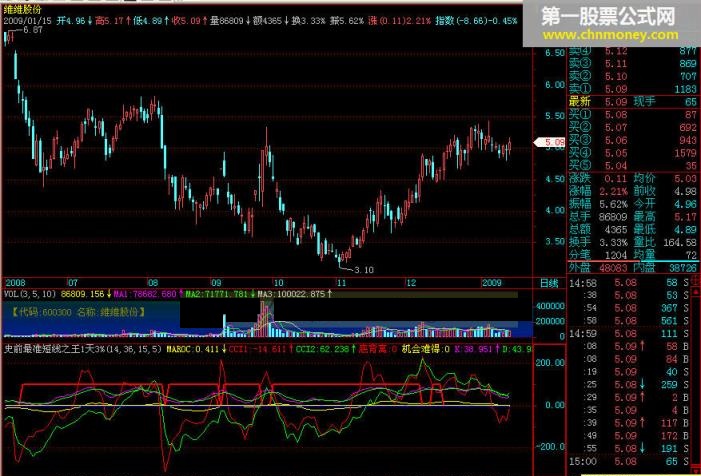
Task: Click the 日线 period label
Action: pos(549,283)
